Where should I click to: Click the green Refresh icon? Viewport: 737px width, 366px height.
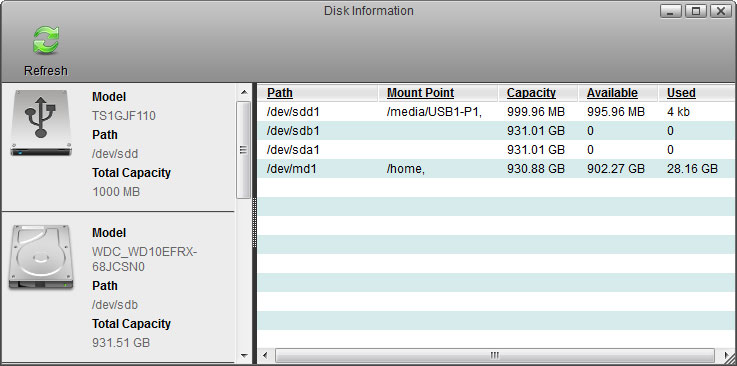click(46, 39)
